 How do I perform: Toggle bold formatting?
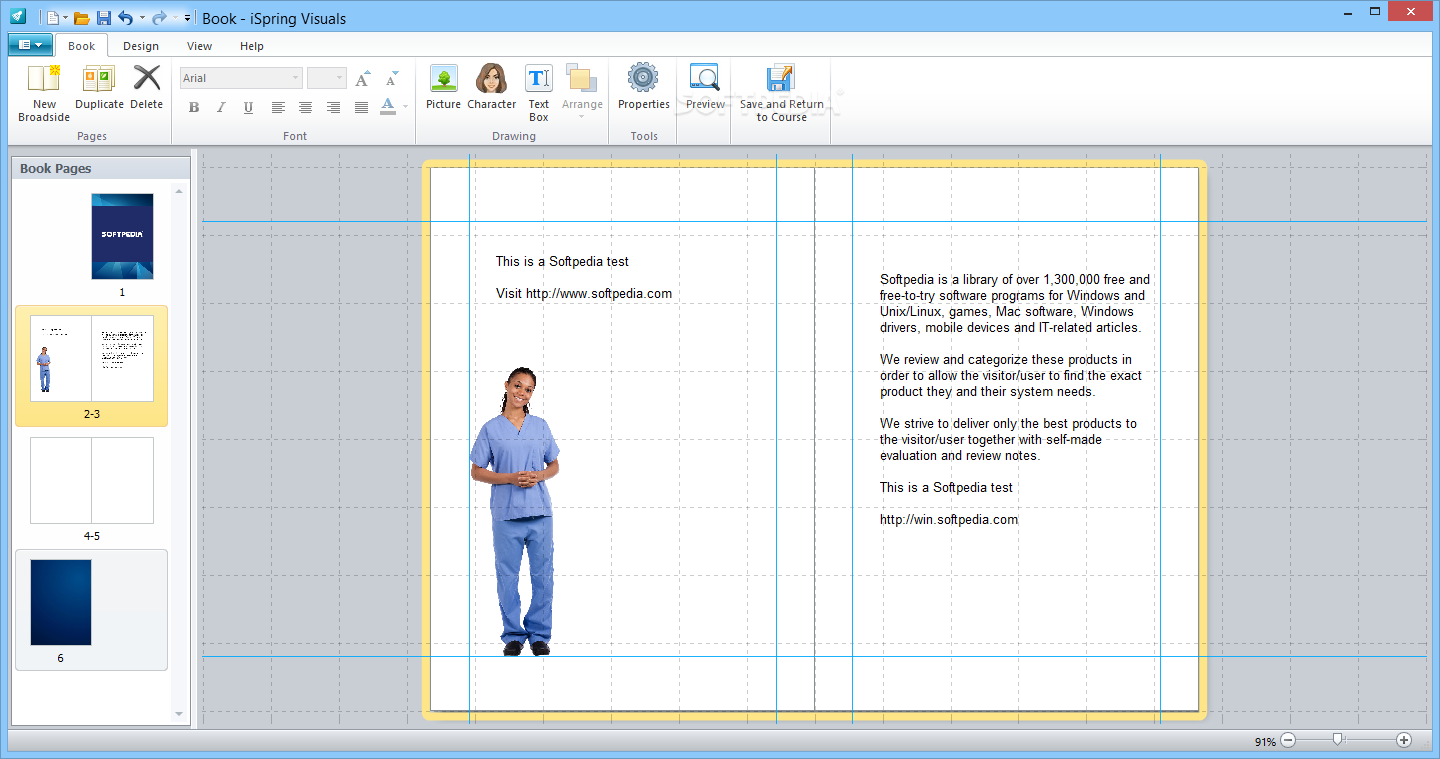pos(194,107)
